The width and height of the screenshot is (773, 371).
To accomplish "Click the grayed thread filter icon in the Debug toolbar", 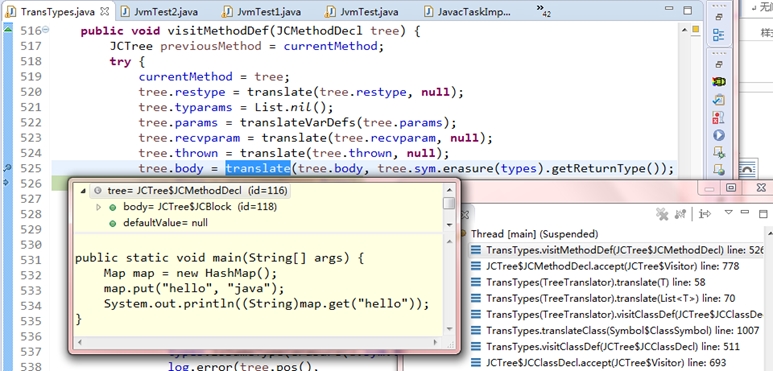I will pyautogui.click(x=680, y=214).
